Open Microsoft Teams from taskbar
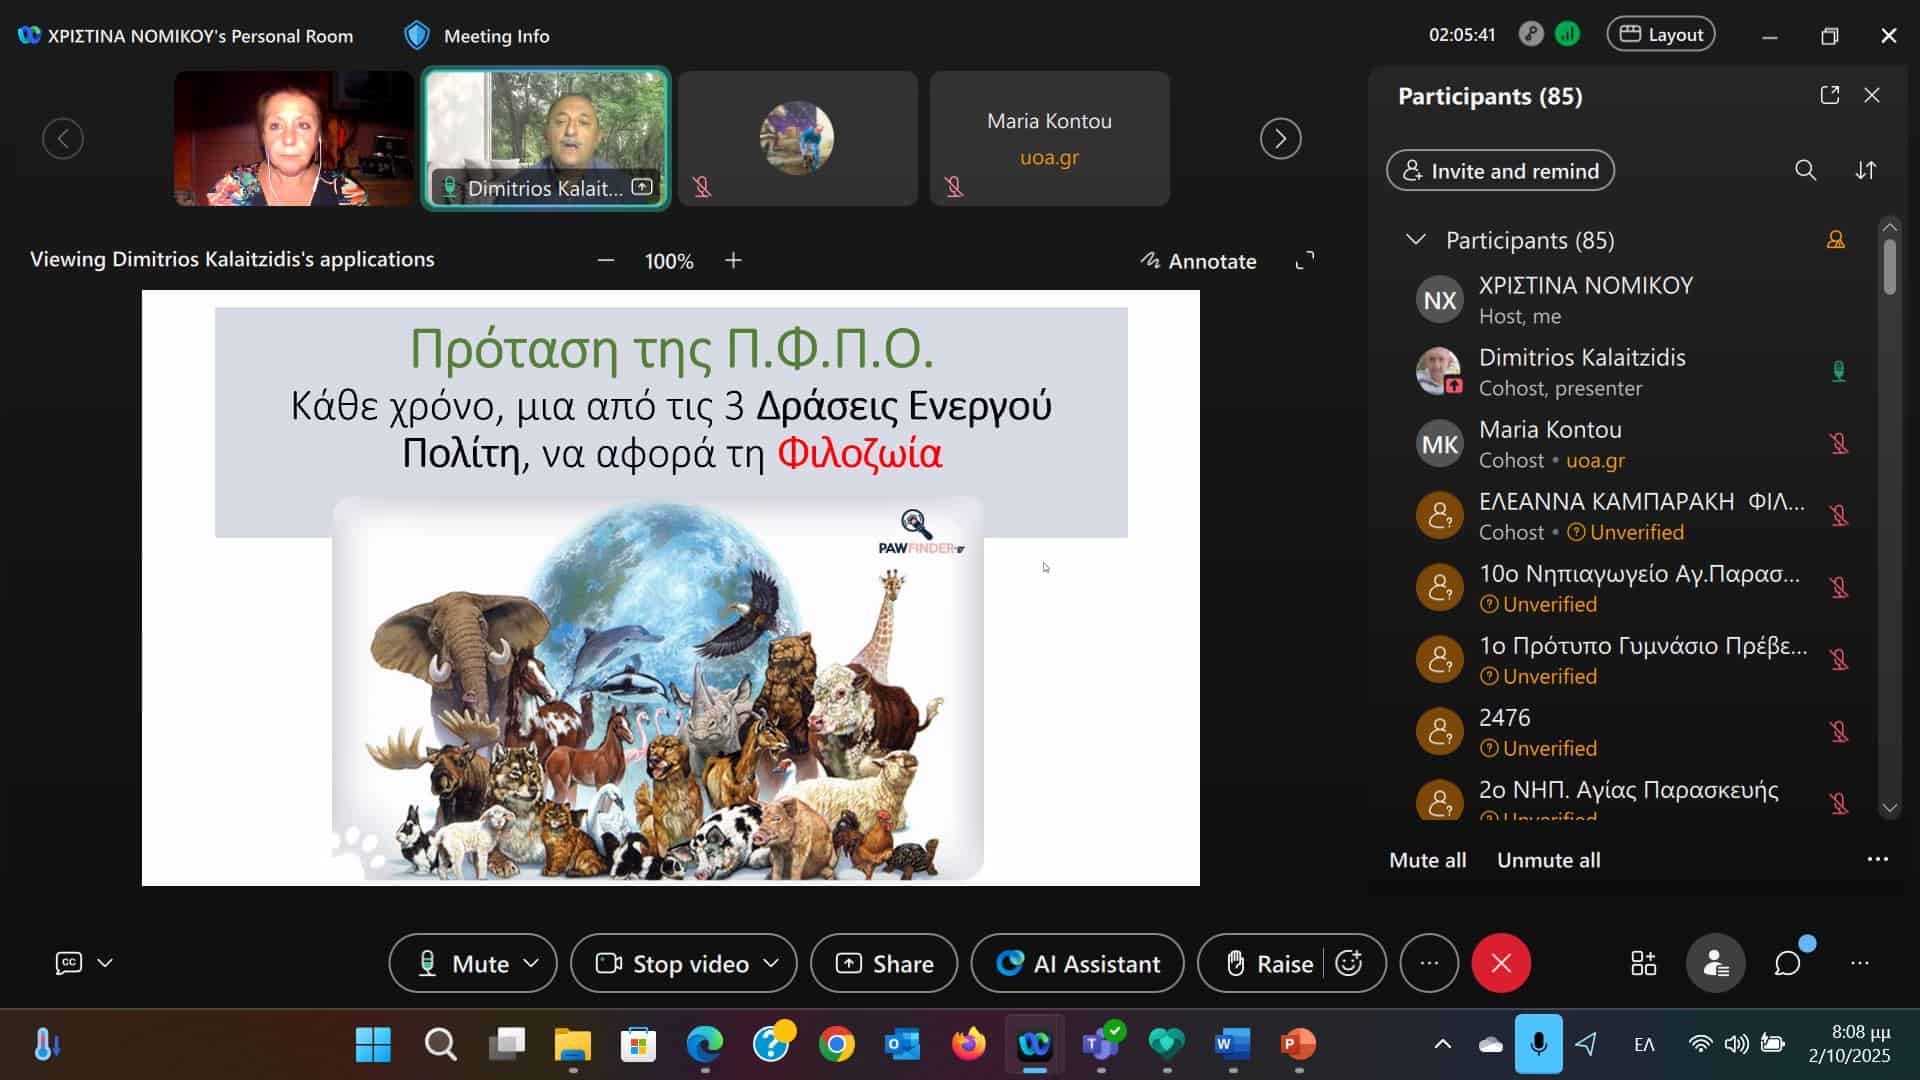 pos(1101,1045)
